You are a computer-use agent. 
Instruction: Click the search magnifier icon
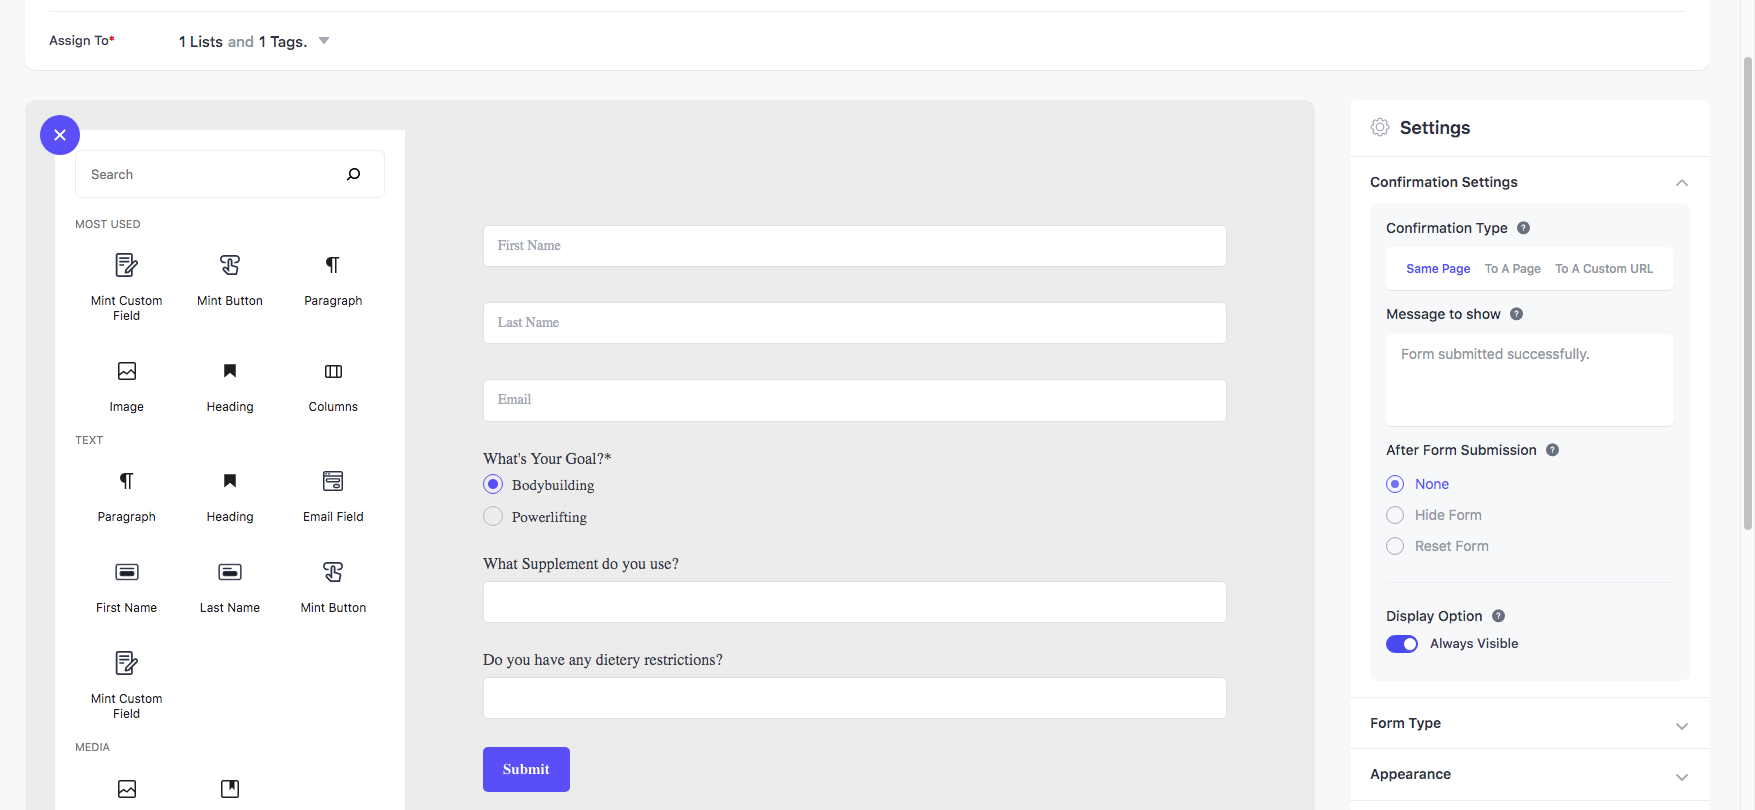coord(353,174)
